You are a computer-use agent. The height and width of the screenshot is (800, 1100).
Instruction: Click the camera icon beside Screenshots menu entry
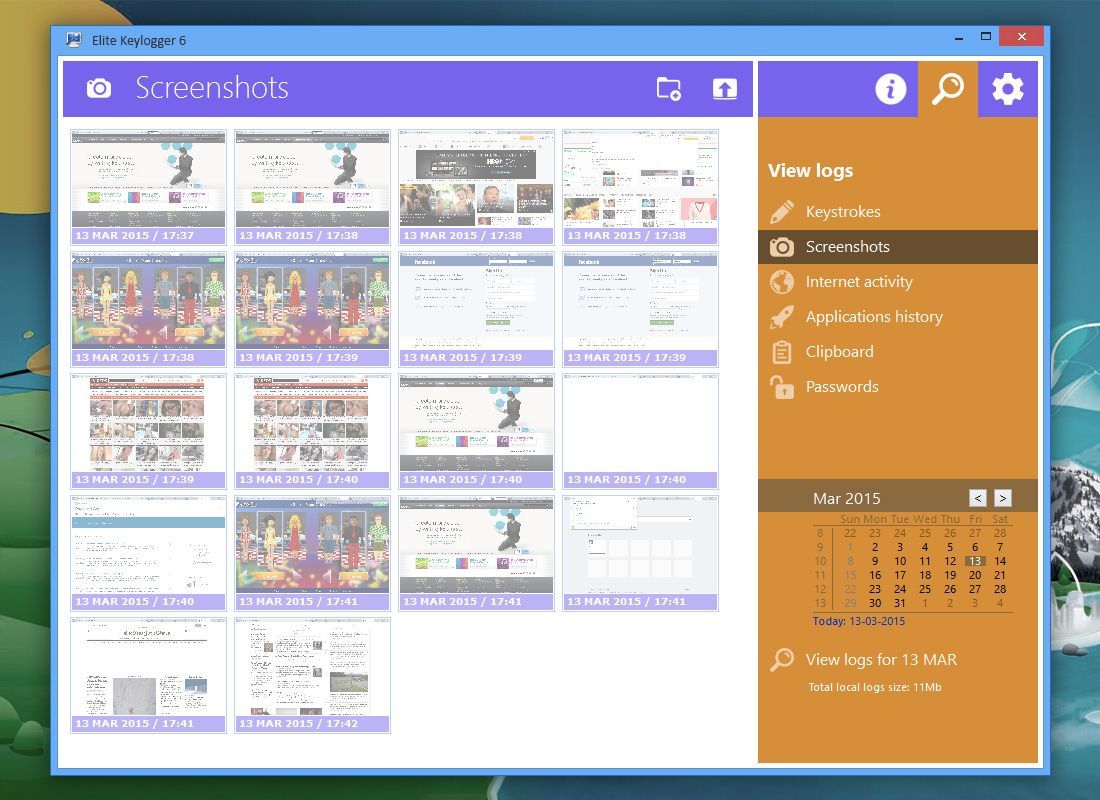click(782, 247)
